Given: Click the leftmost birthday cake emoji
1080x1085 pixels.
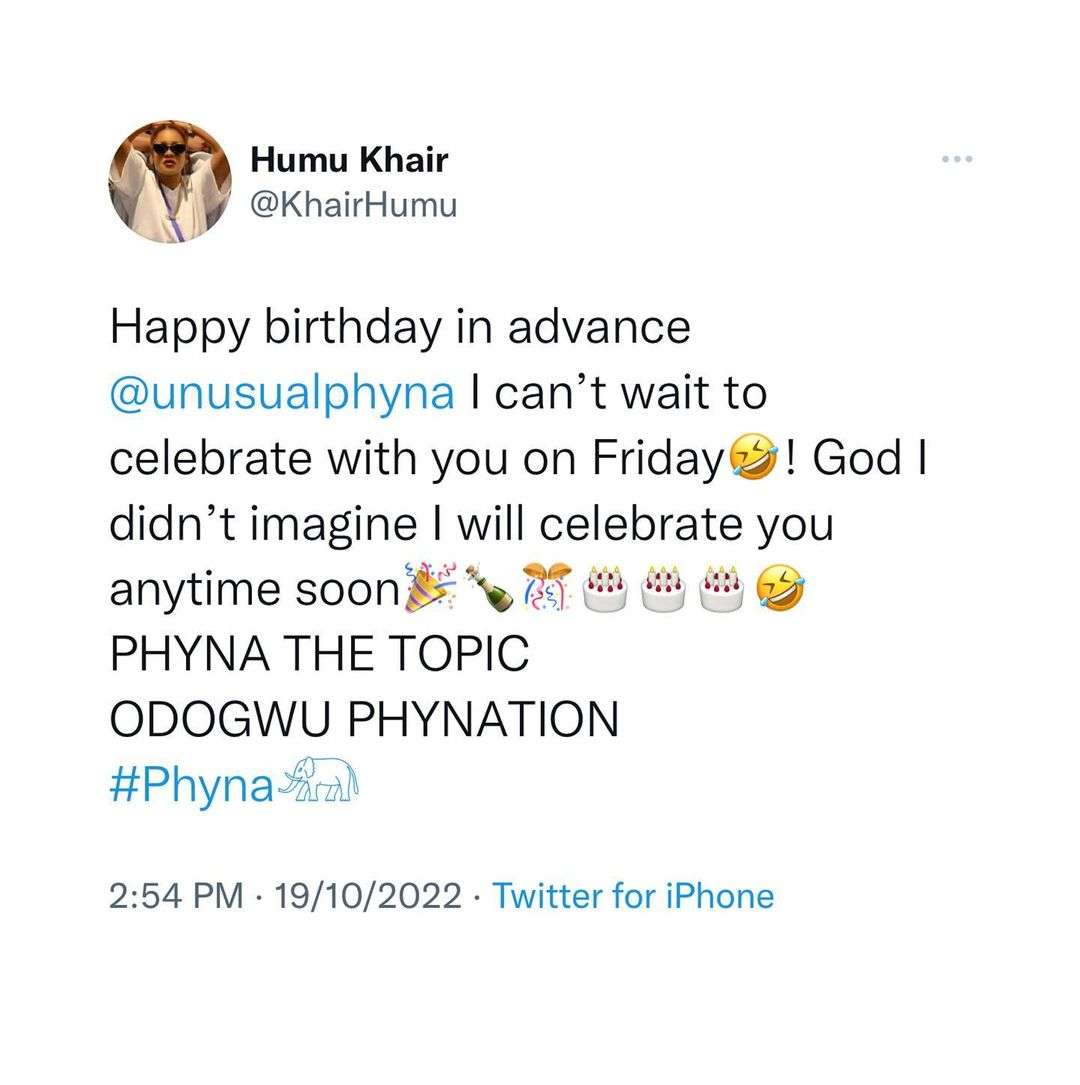Looking at the screenshot, I should pos(604,588).
